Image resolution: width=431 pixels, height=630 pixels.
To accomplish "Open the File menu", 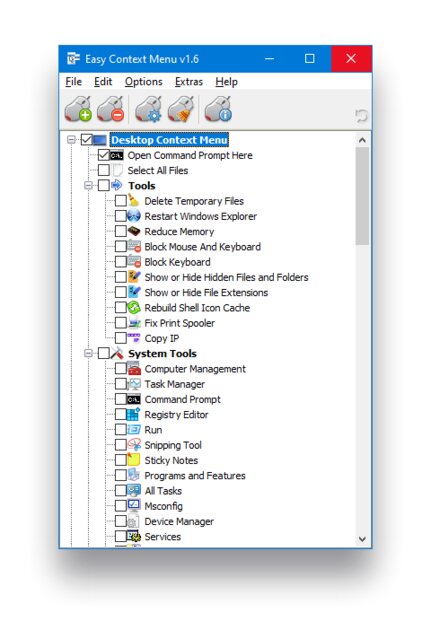I will coord(74,82).
